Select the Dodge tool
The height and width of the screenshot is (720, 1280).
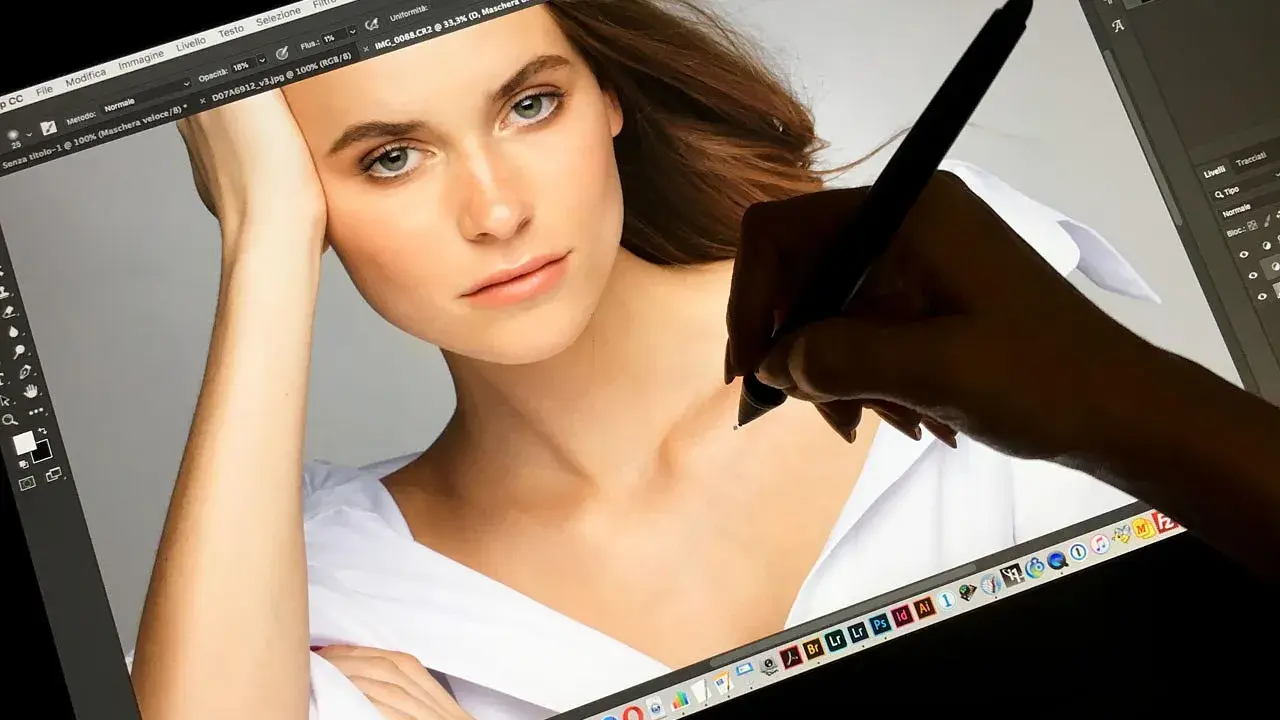pyautogui.click(x=19, y=351)
